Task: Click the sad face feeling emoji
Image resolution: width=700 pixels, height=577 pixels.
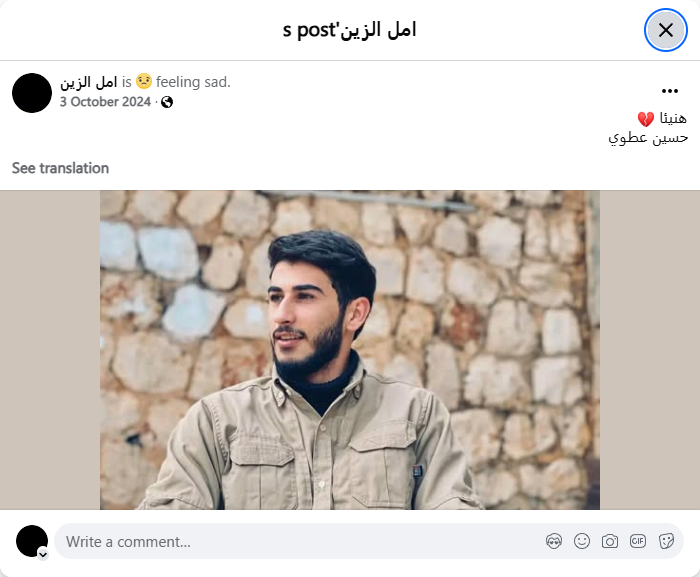Action: (144, 81)
